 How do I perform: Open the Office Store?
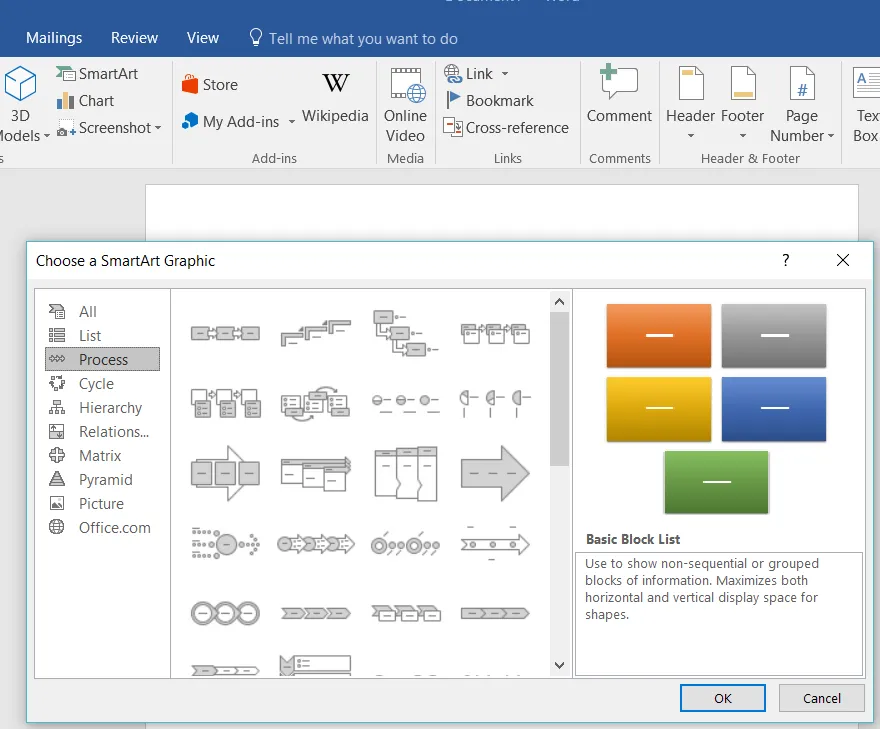coord(210,84)
